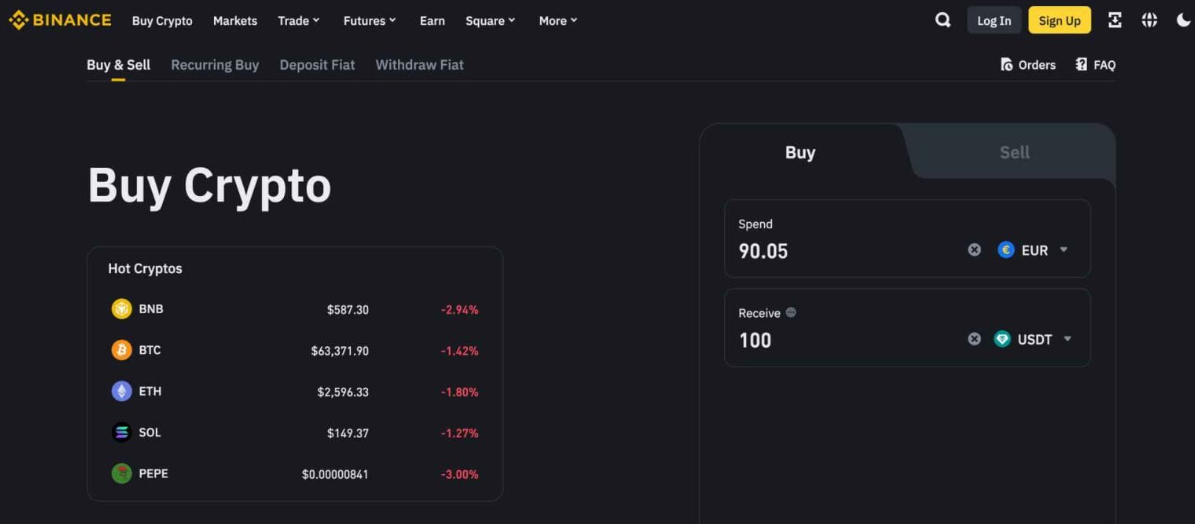1195x524 pixels.
Task: Switch to the Sell tab
Action: point(1014,152)
